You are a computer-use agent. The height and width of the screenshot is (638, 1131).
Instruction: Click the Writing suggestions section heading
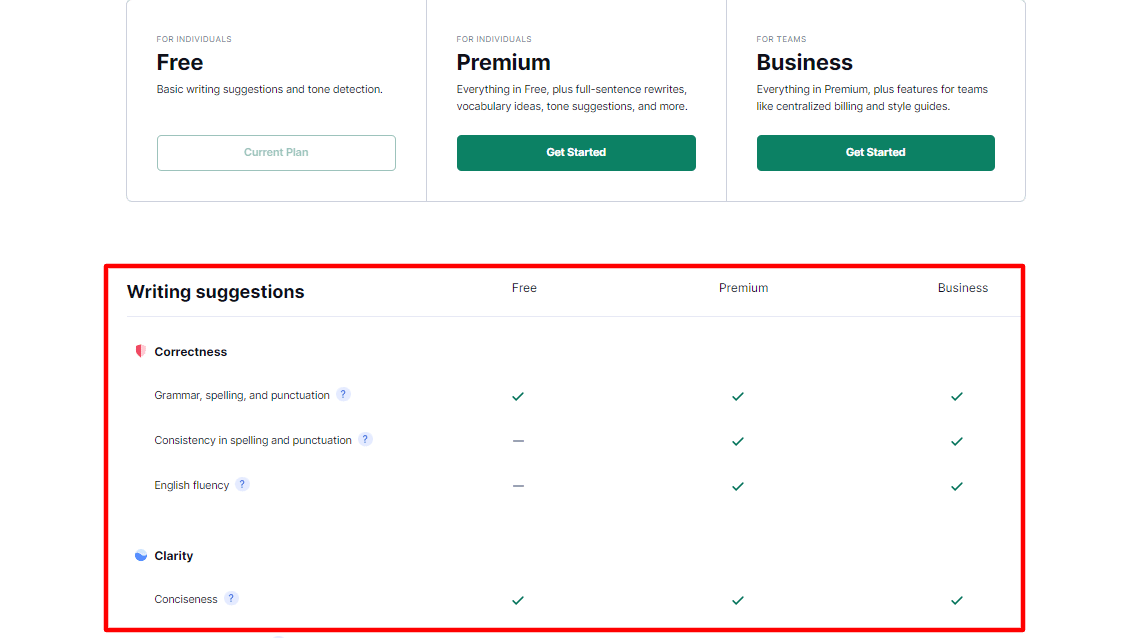coord(216,292)
